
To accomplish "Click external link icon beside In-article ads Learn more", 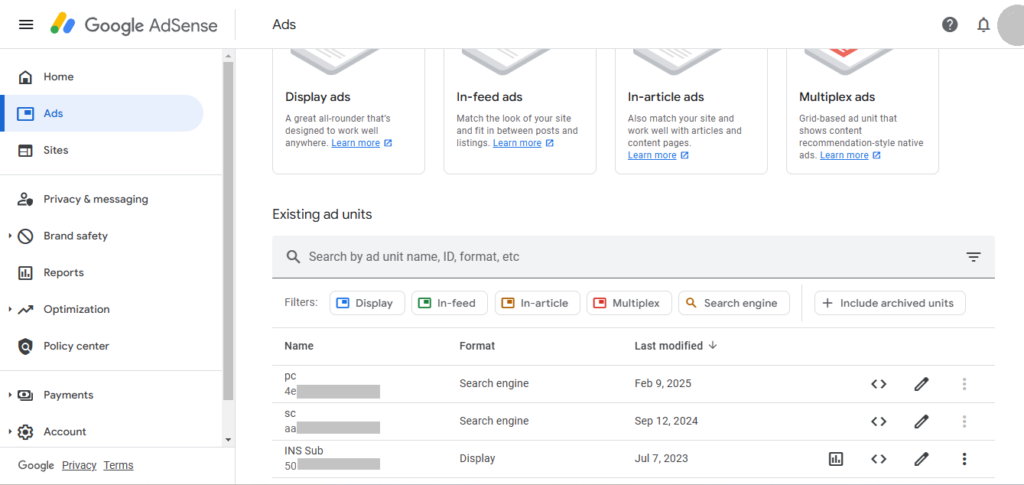I will [x=684, y=155].
